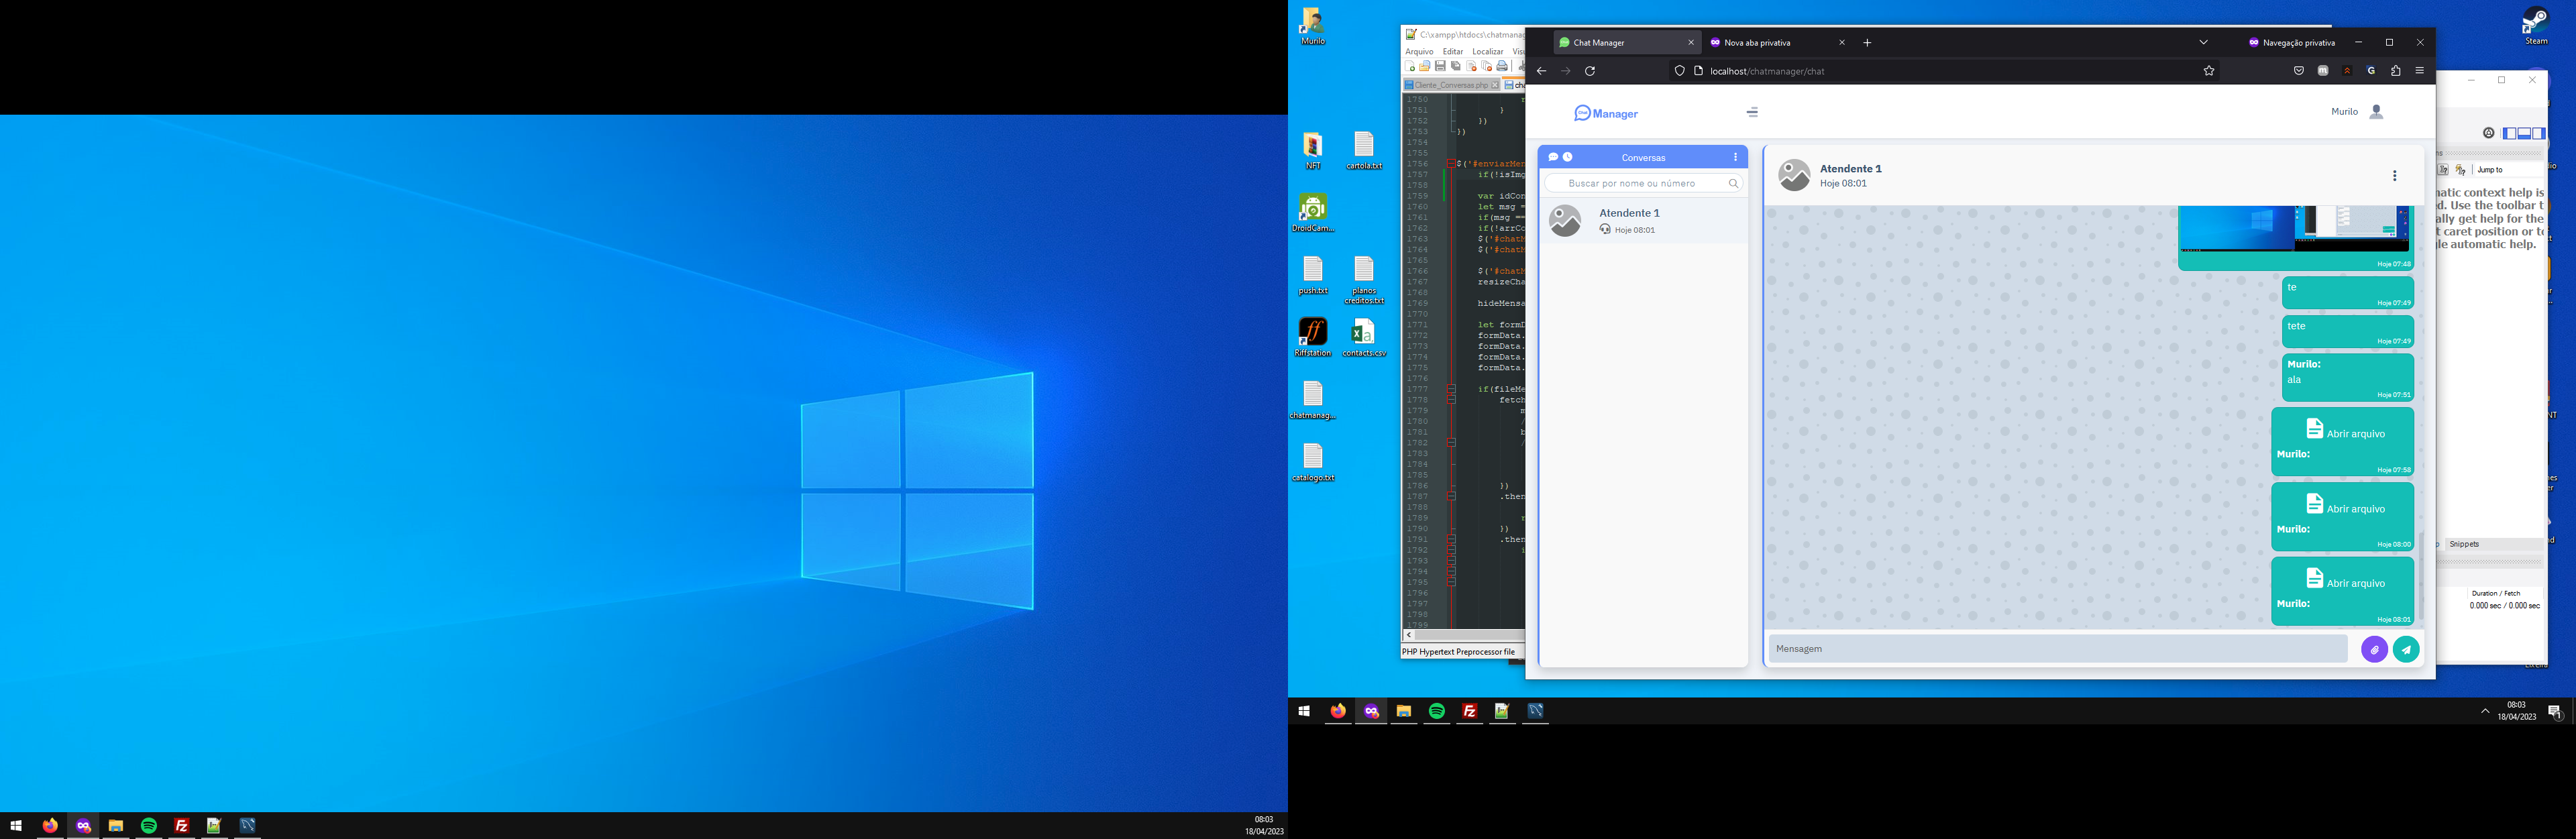Close the Nova aba privativa tab
This screenshot has width=2576, height=839.
pos(1841,43)
